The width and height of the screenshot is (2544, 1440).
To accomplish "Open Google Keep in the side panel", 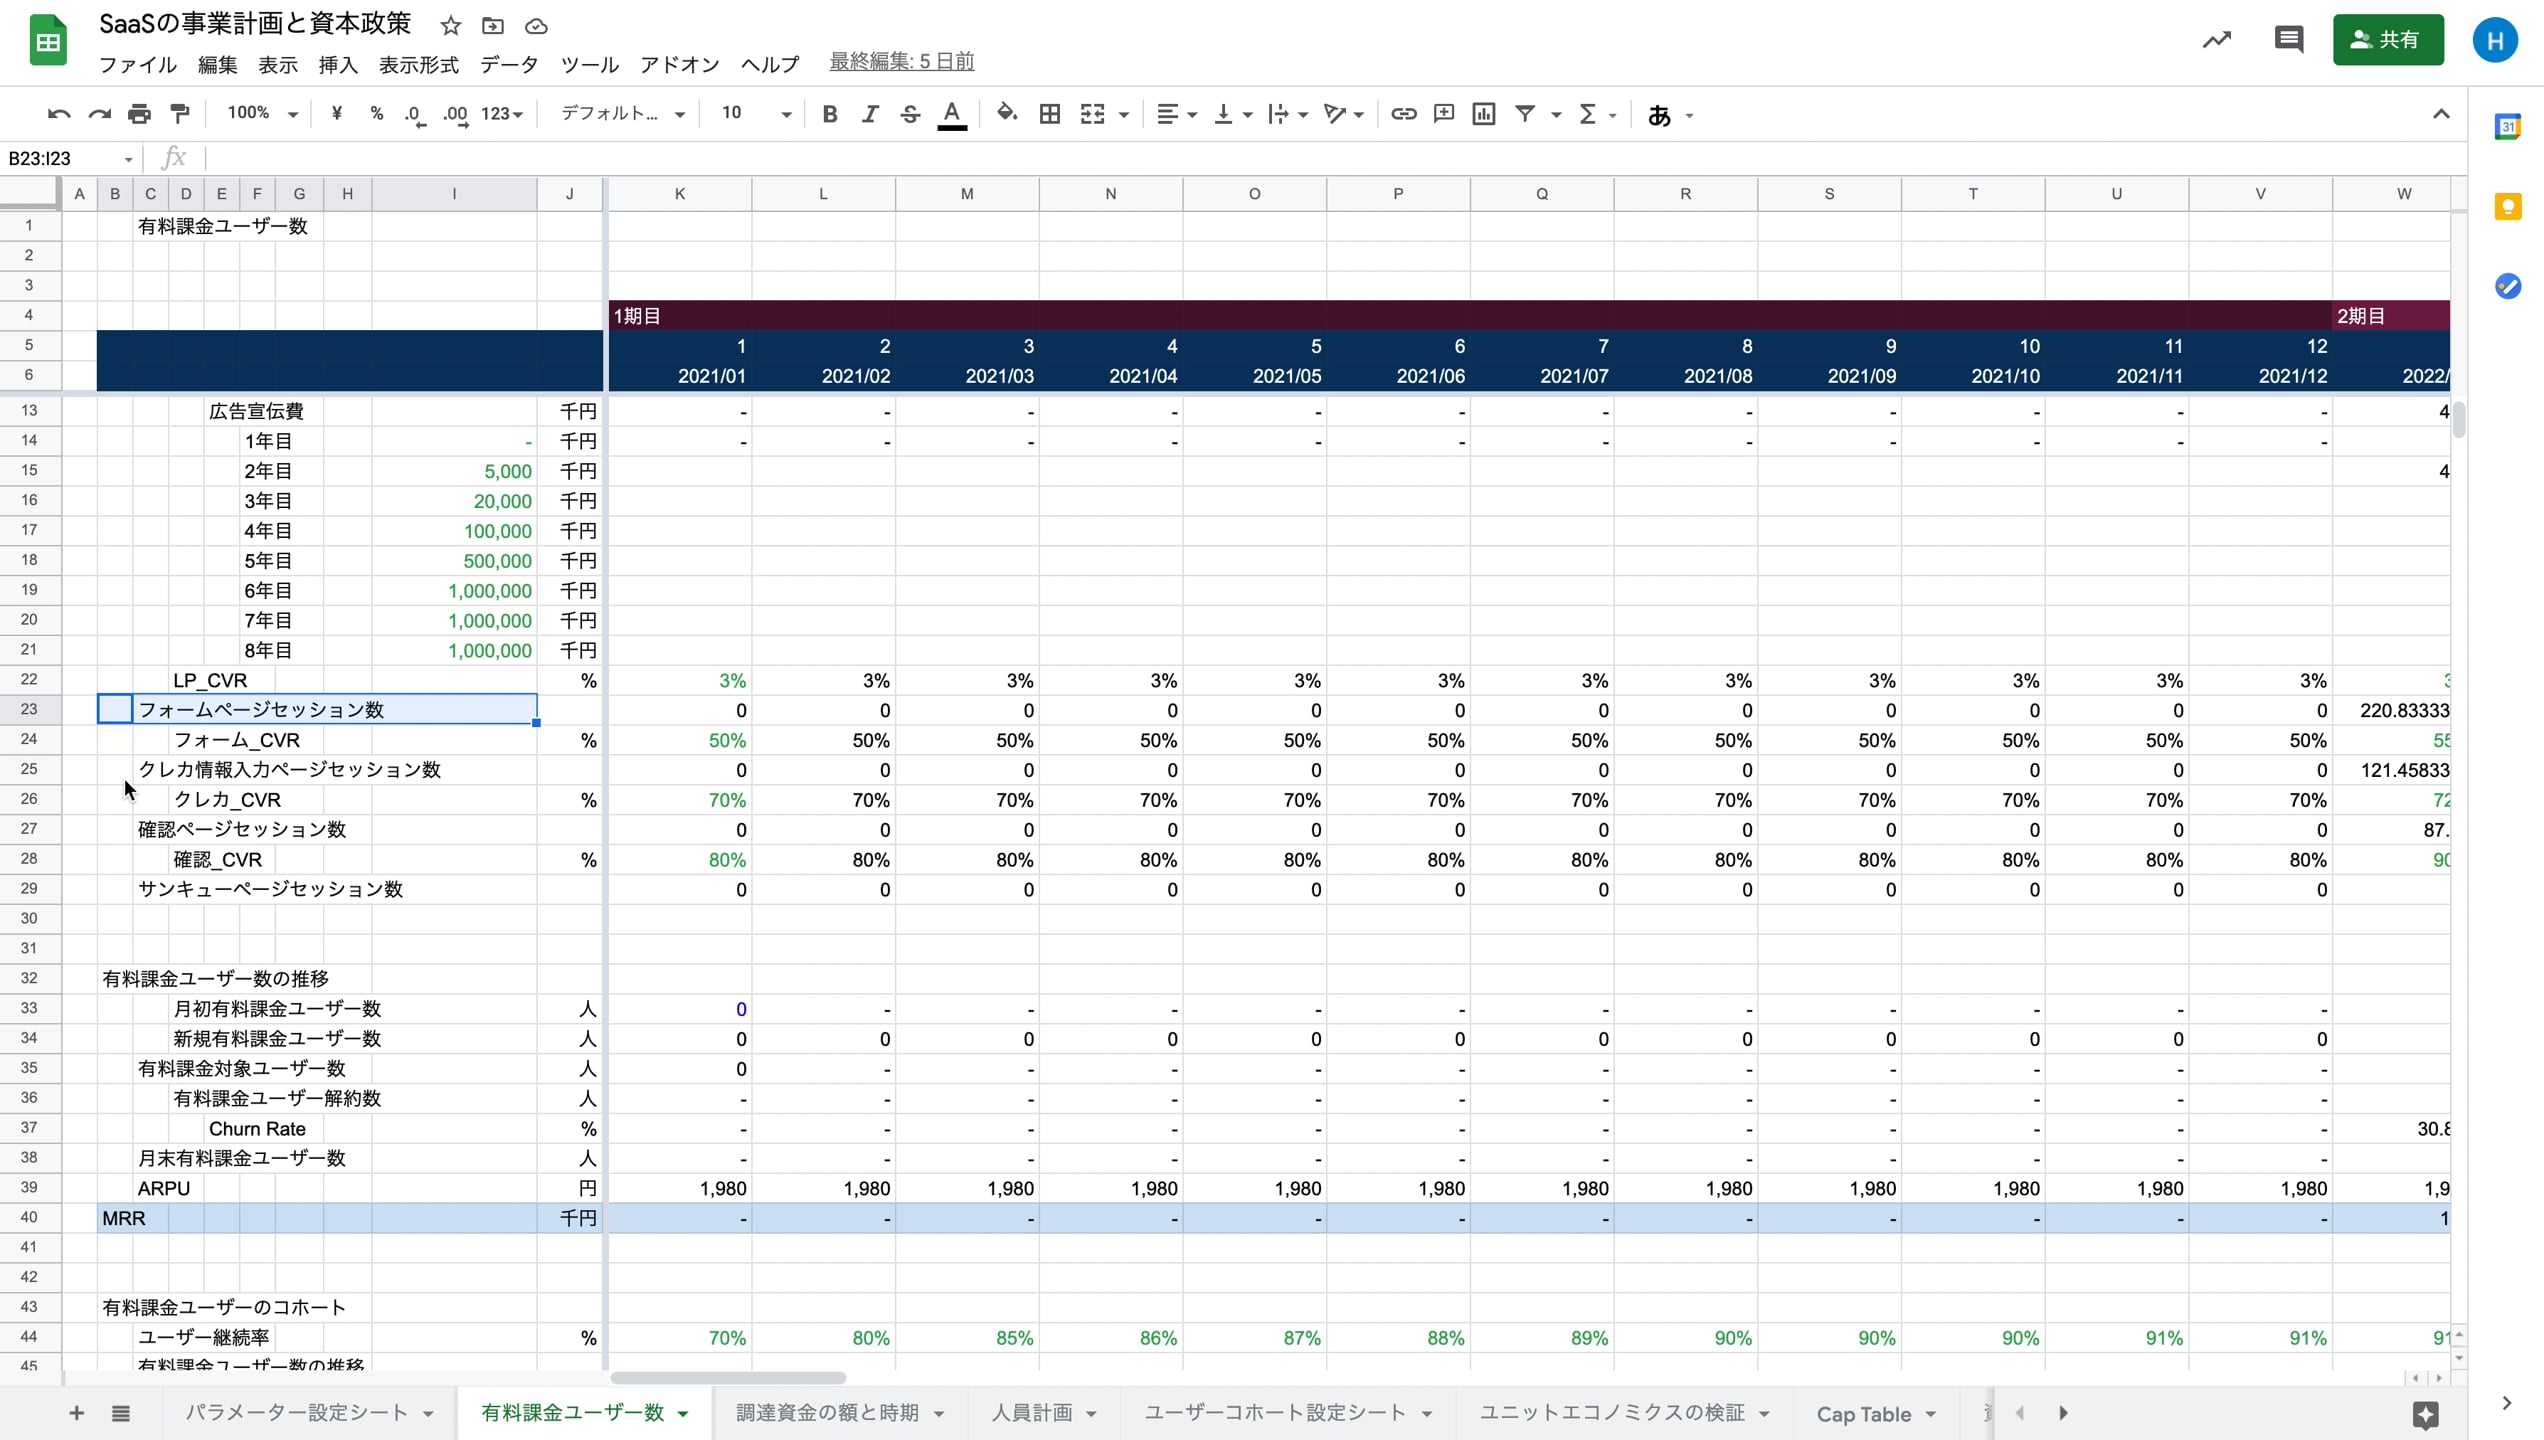I will point(2509,206).
